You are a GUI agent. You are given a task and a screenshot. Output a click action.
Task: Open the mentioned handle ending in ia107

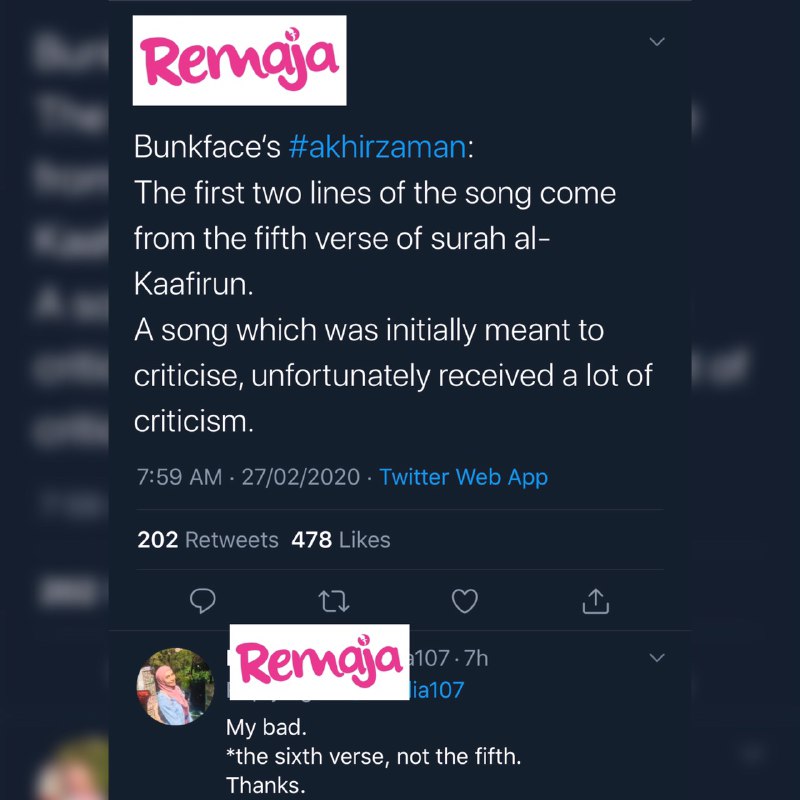[438, 690]
